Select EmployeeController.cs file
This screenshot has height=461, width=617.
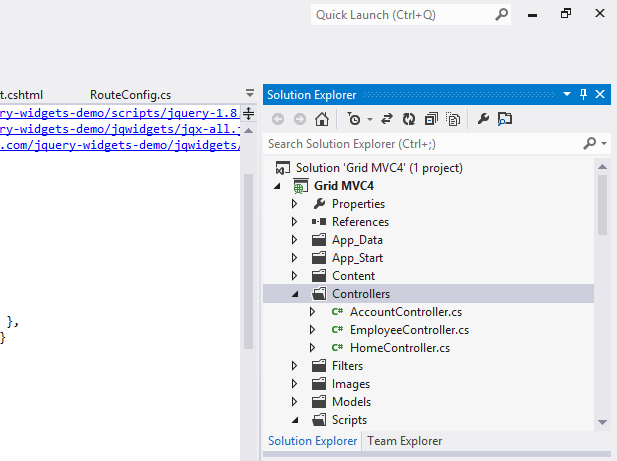[409, 330]
